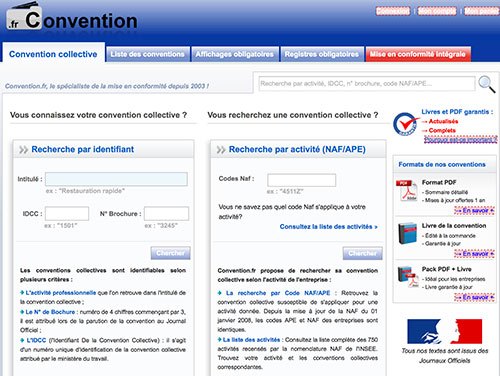Open the Connexion link at top
This screenshot has width=500, height=376.
pyautogui.click(x=393, y=11)
